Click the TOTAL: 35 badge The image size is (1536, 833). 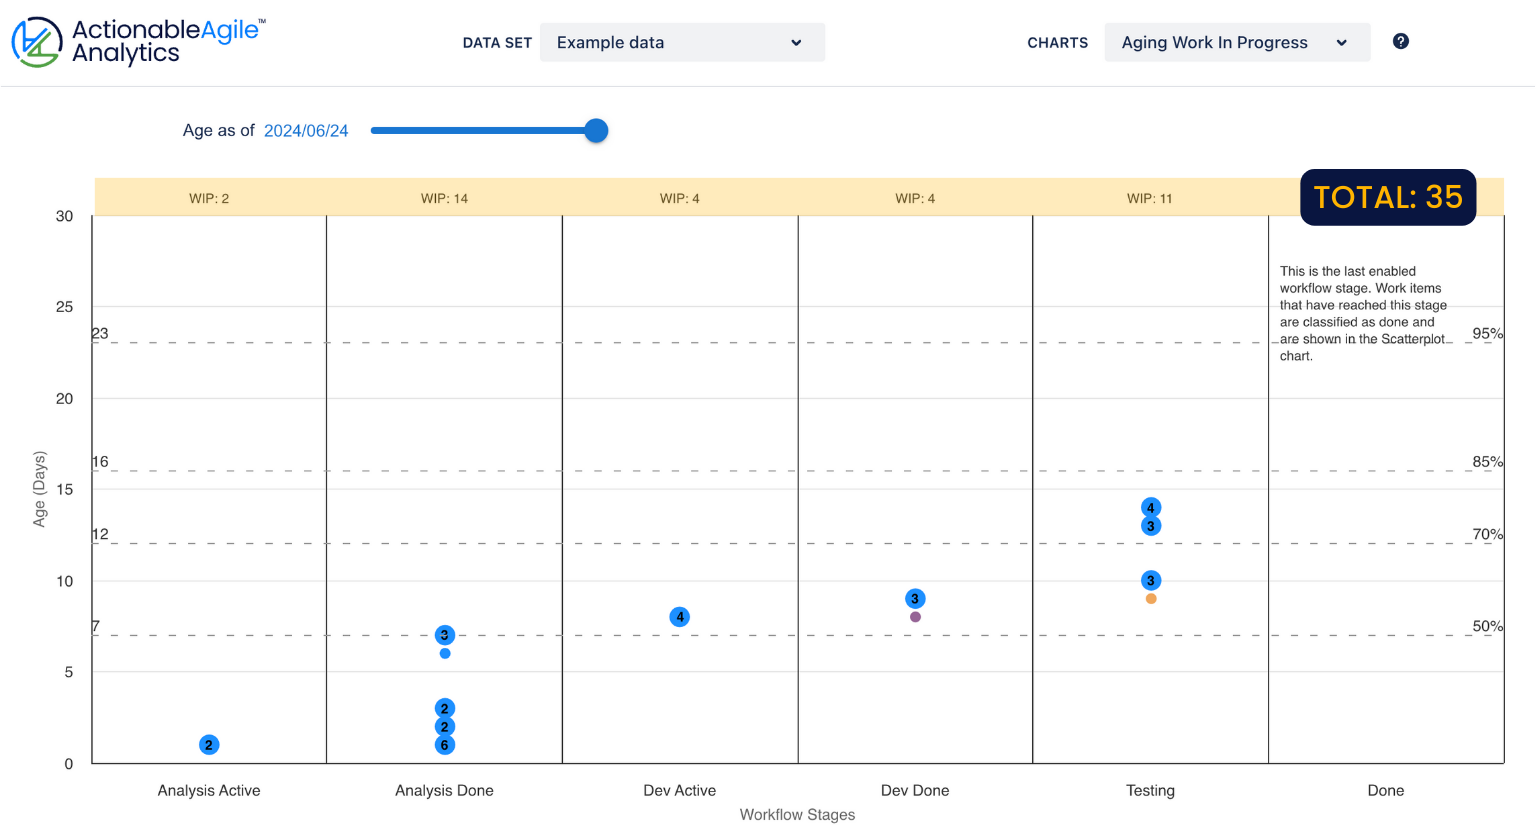[x=1388, y=197]
